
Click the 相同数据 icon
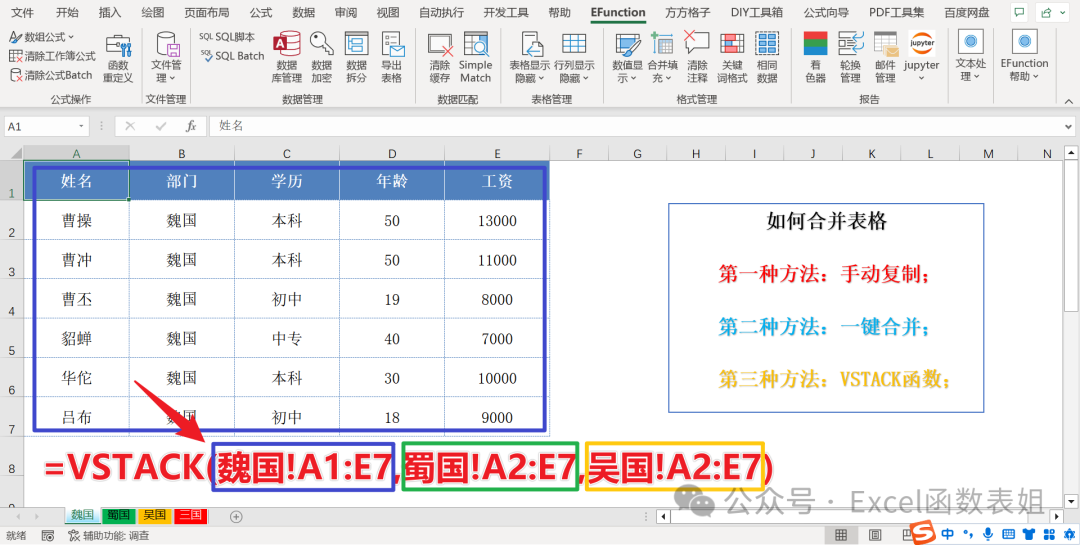tap(767, 45)
